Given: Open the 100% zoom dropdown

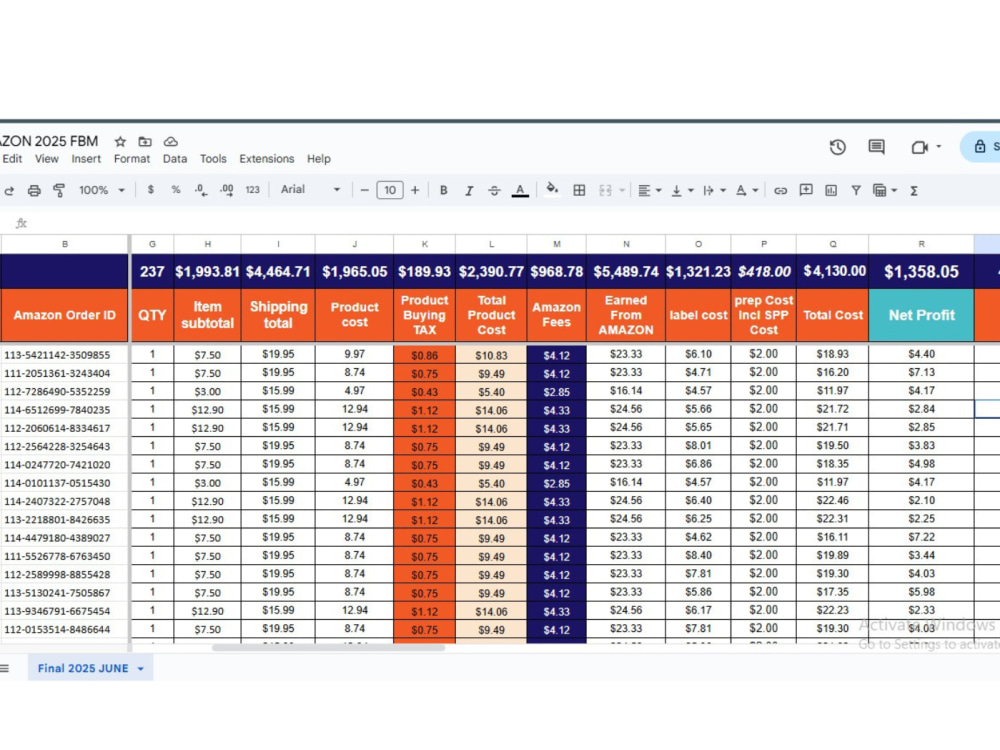Looking at the screenshot, I should click(x=101, y=190).
